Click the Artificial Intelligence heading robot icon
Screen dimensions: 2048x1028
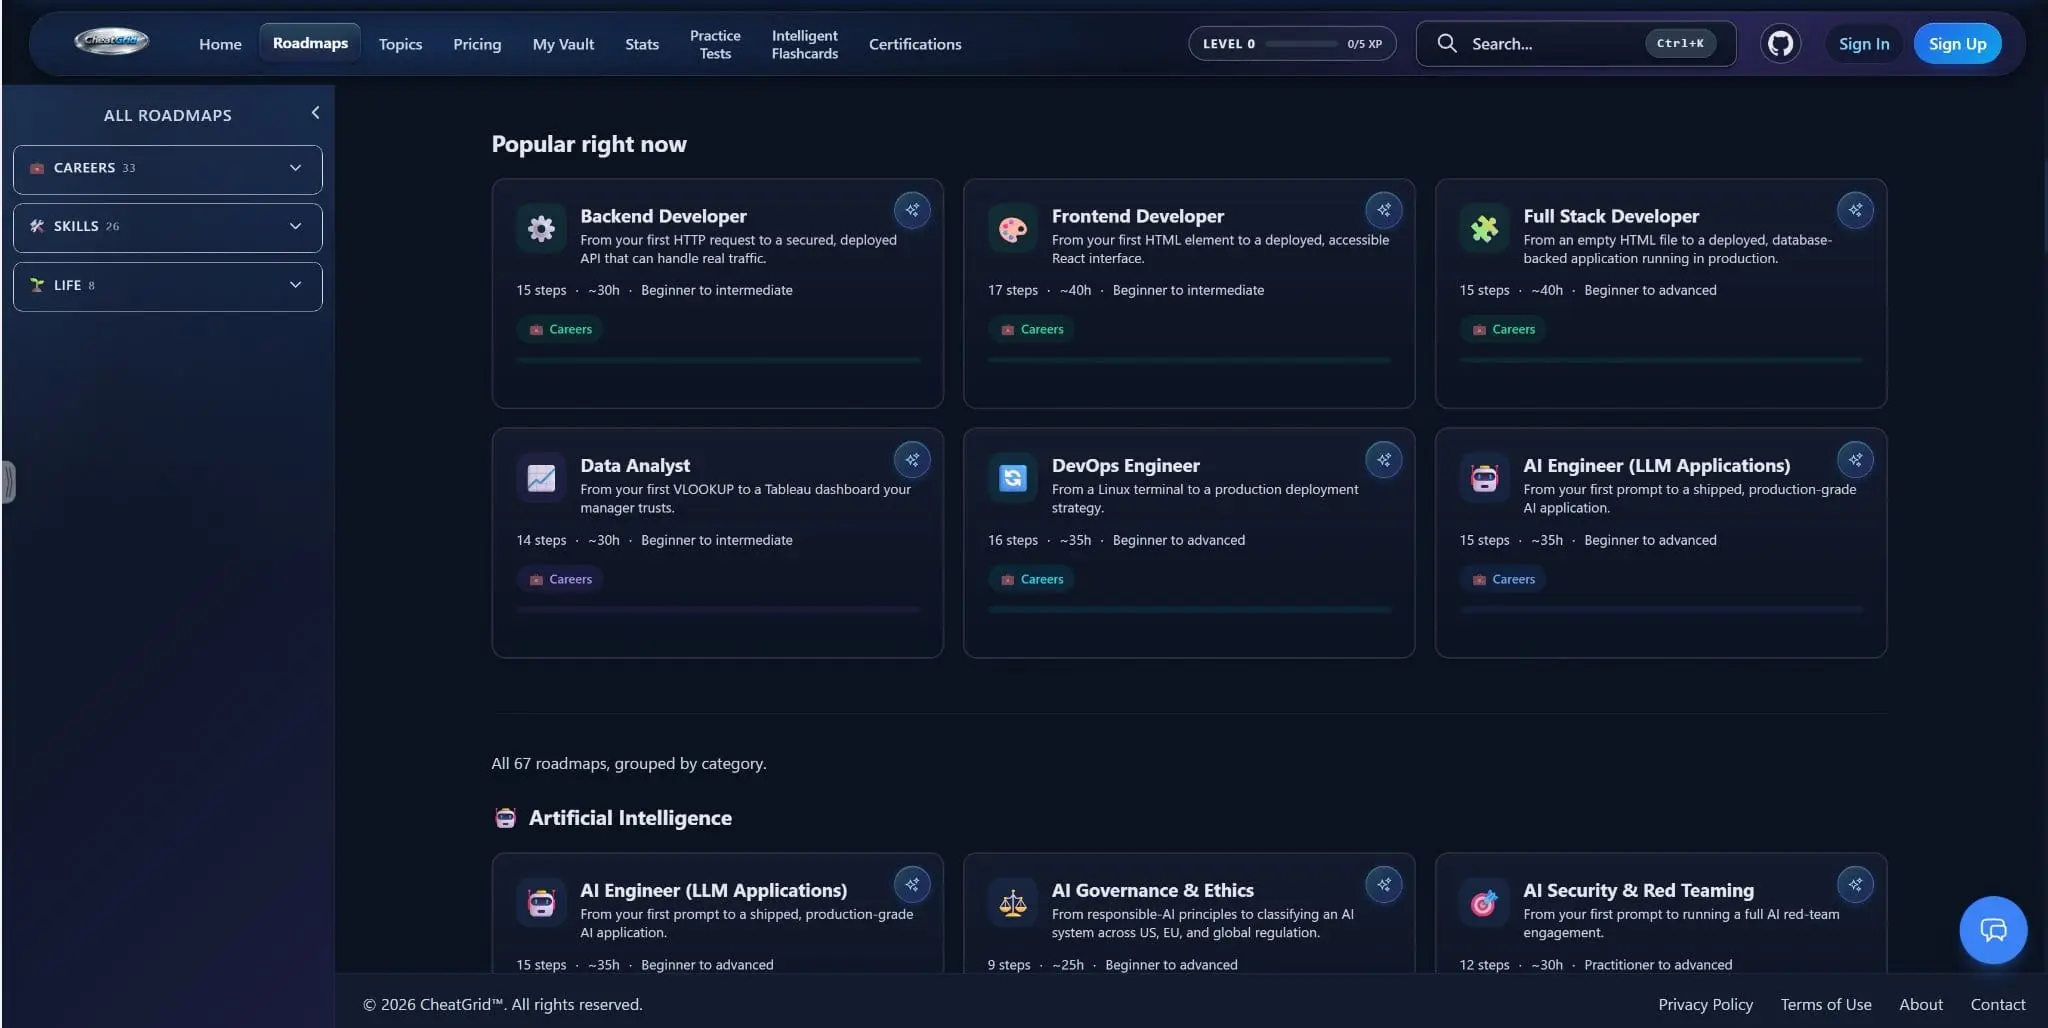[505, 818]
